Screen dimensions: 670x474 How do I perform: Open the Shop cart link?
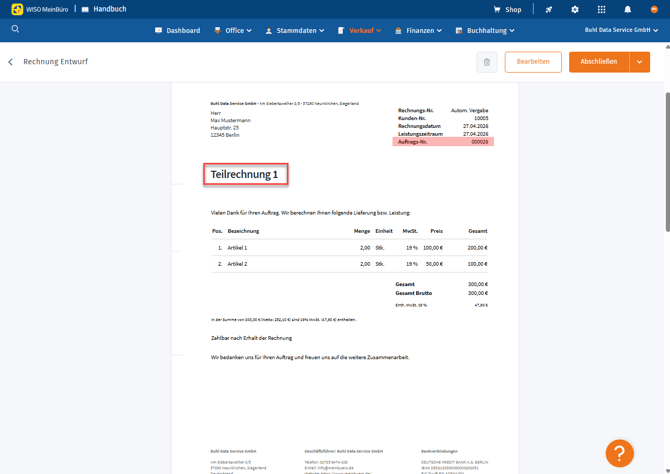point(507,9)
